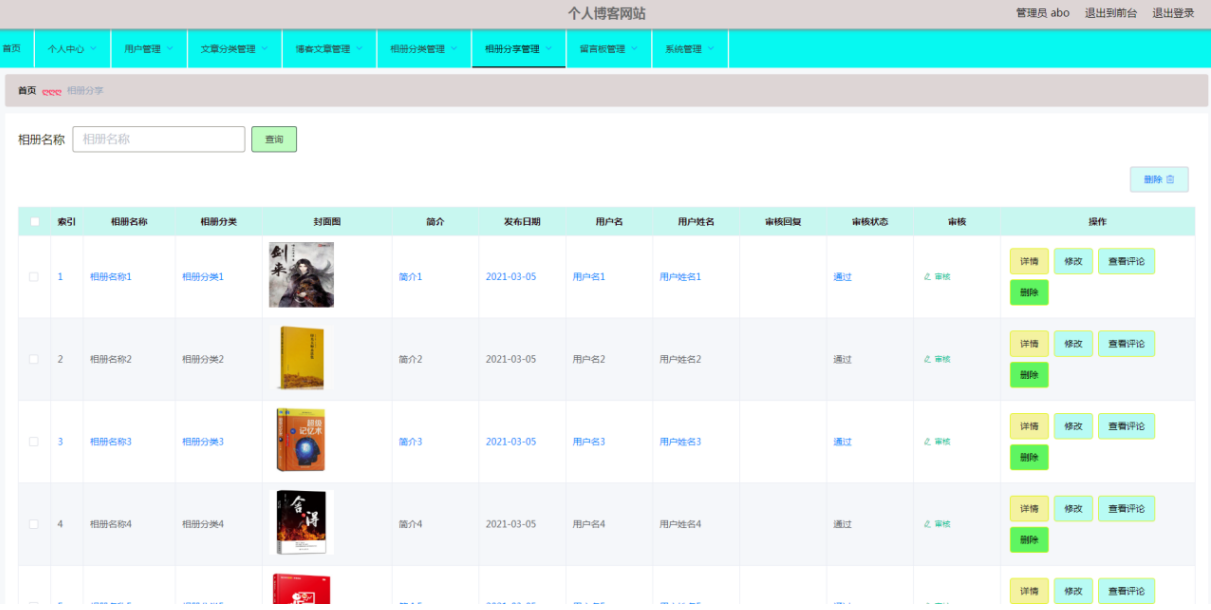Open cover image thumbnail of 相册名称2
The width and height of the screenshot is (1211, 610).
pos(301,358)
